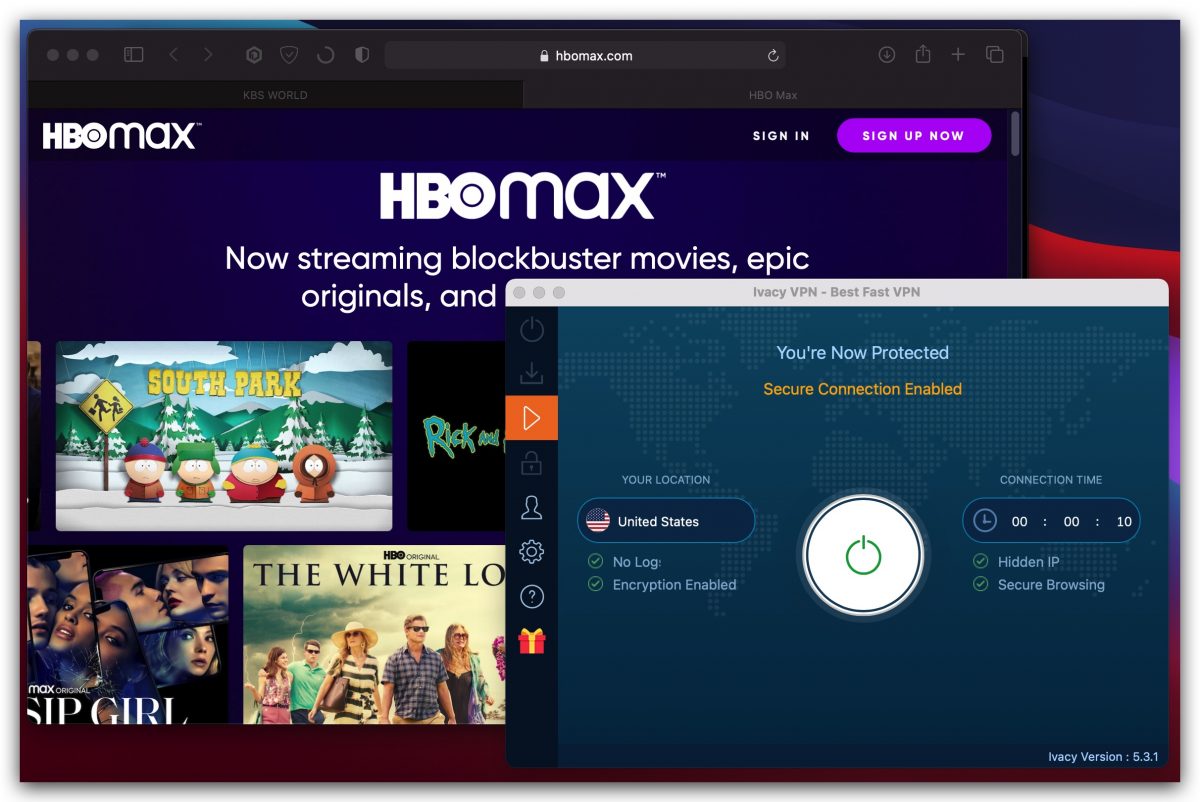Viewport: 1200px width, 802px height.
Task: Click the Safari page scrollbar
Action: point(1015,134)
